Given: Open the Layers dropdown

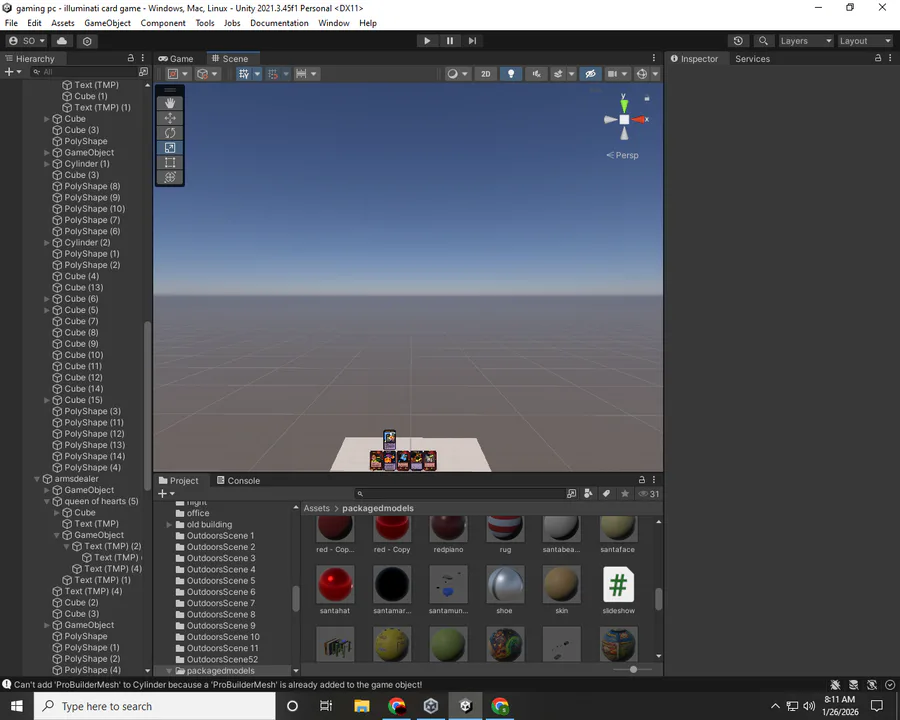Looking at the screenshot, I should [x=806, y=40].
